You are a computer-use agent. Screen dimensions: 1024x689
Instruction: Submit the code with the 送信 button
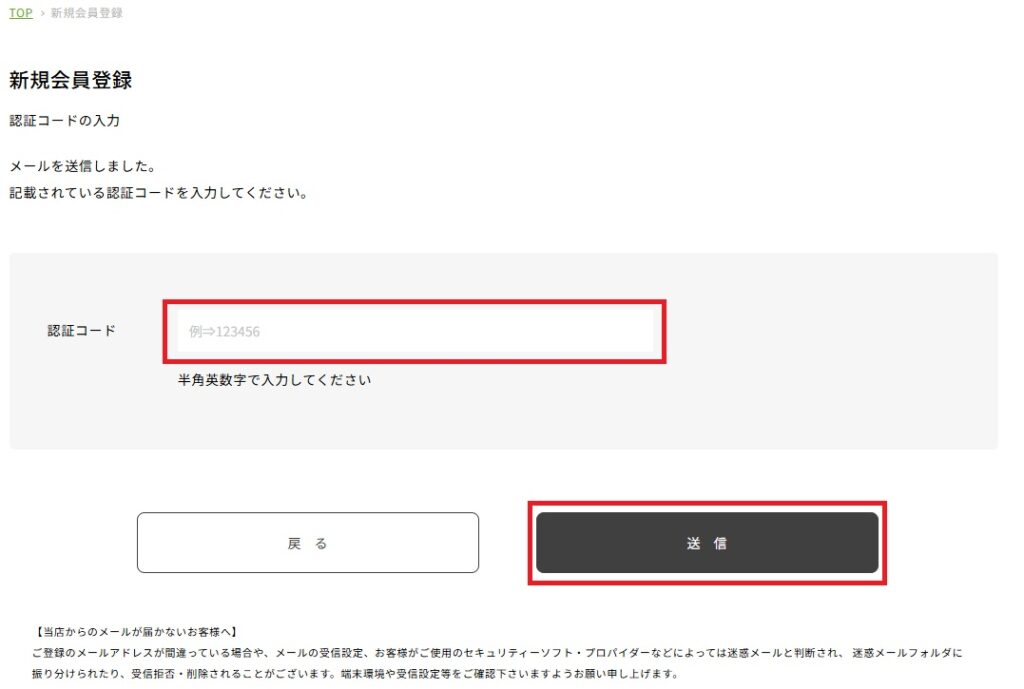coord(707,543)
